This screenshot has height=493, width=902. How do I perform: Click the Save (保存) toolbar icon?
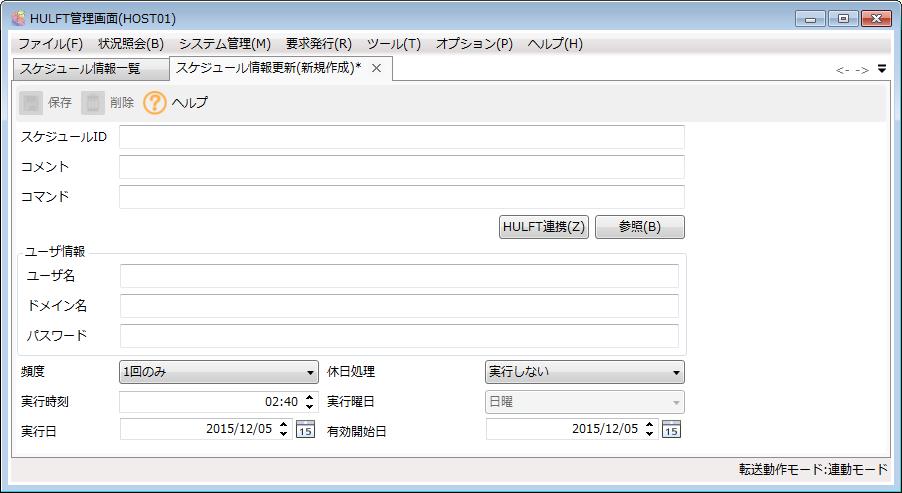[31, 103]
